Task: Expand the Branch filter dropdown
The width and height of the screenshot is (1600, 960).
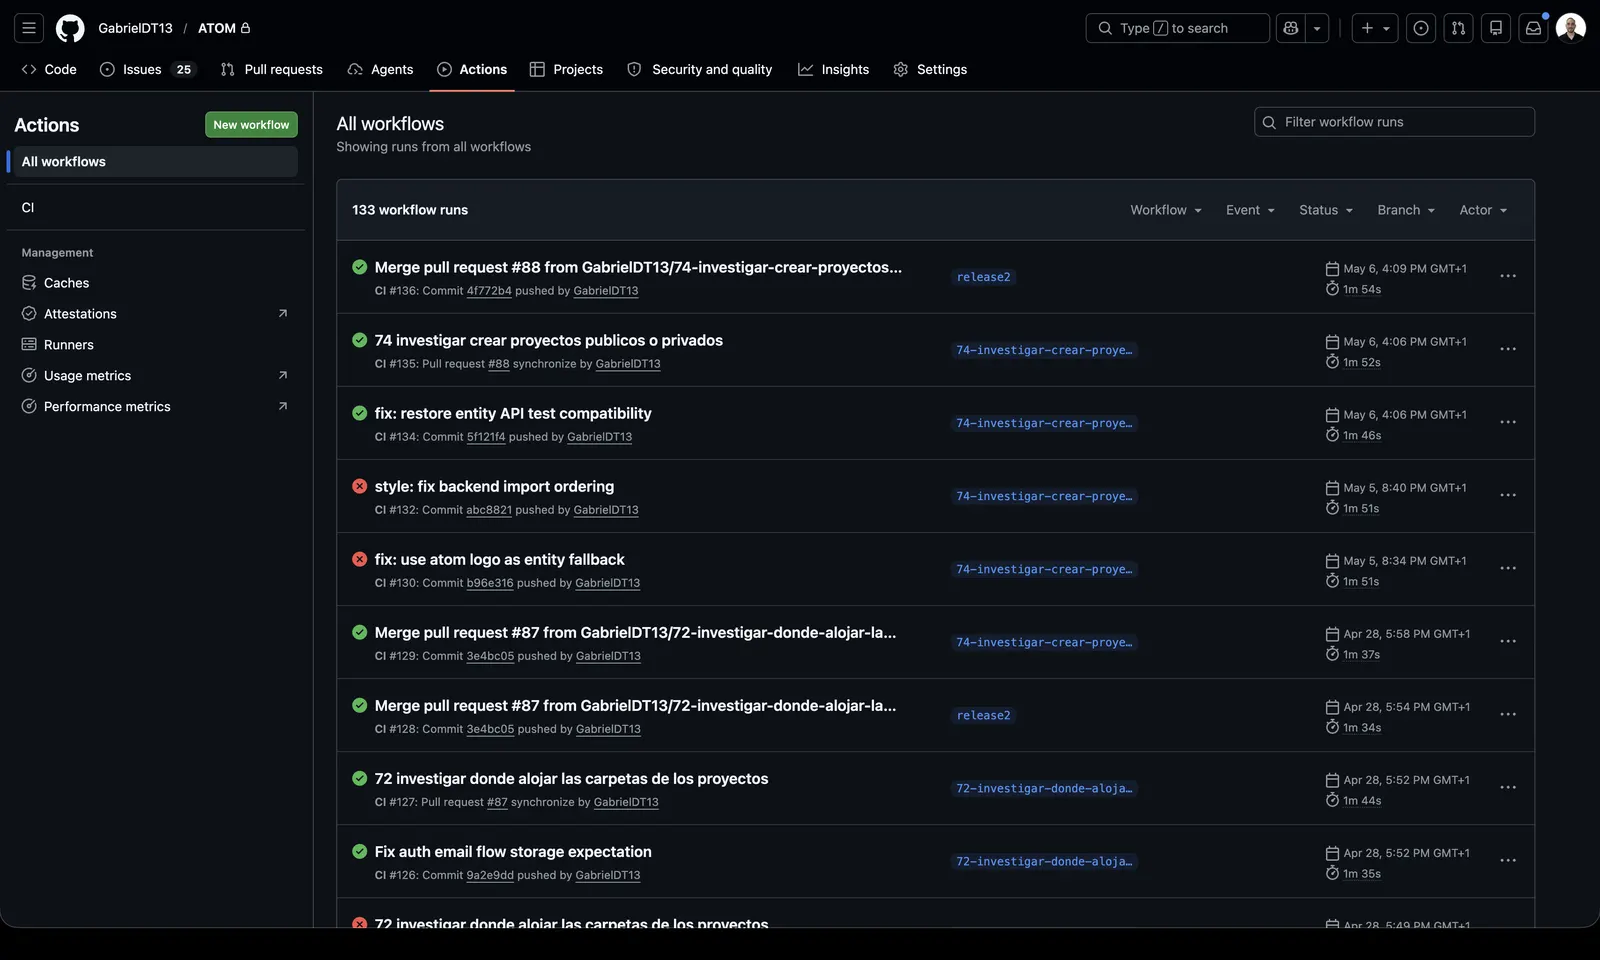Action: click(1406, 210)
